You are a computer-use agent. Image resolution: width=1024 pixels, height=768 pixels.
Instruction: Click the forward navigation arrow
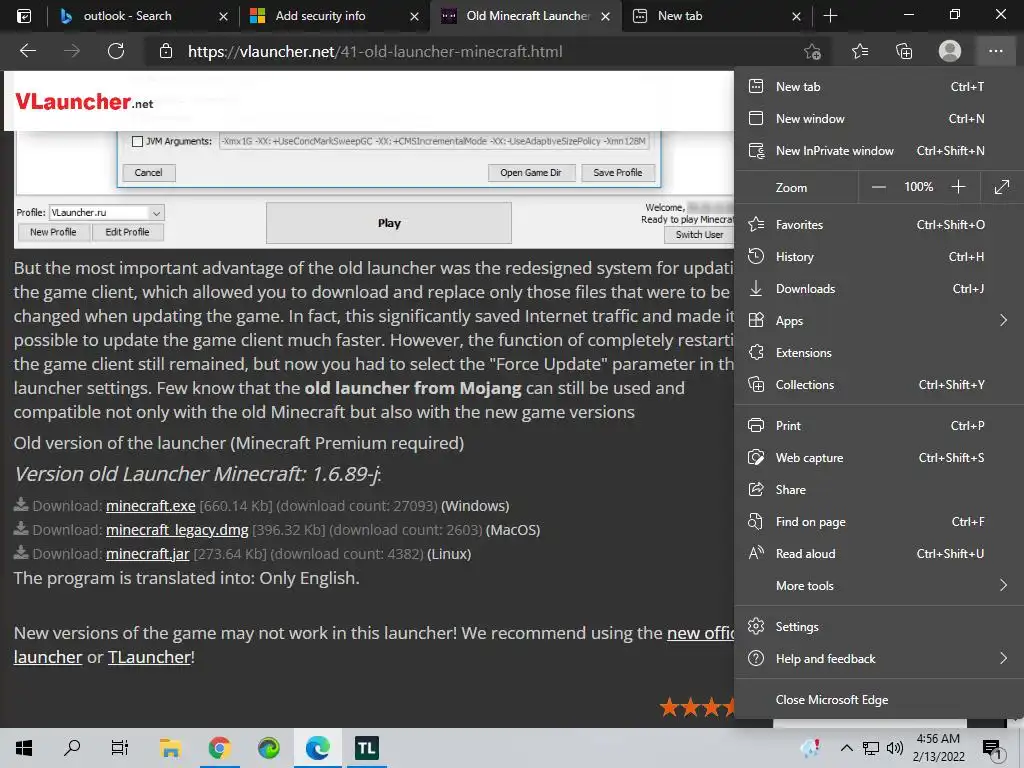[72, 51]
